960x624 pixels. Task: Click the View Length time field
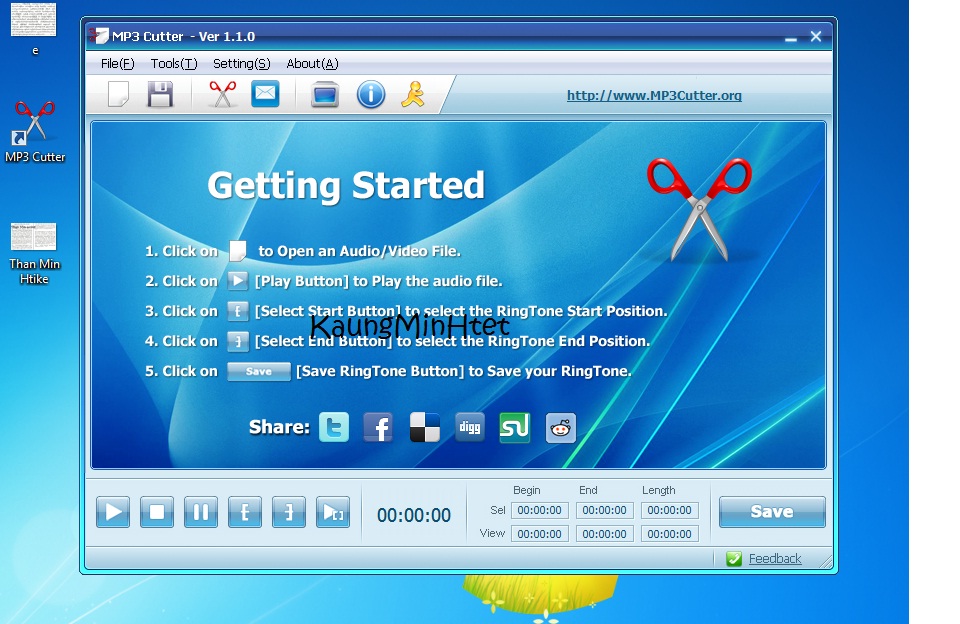tap(670, 534)
